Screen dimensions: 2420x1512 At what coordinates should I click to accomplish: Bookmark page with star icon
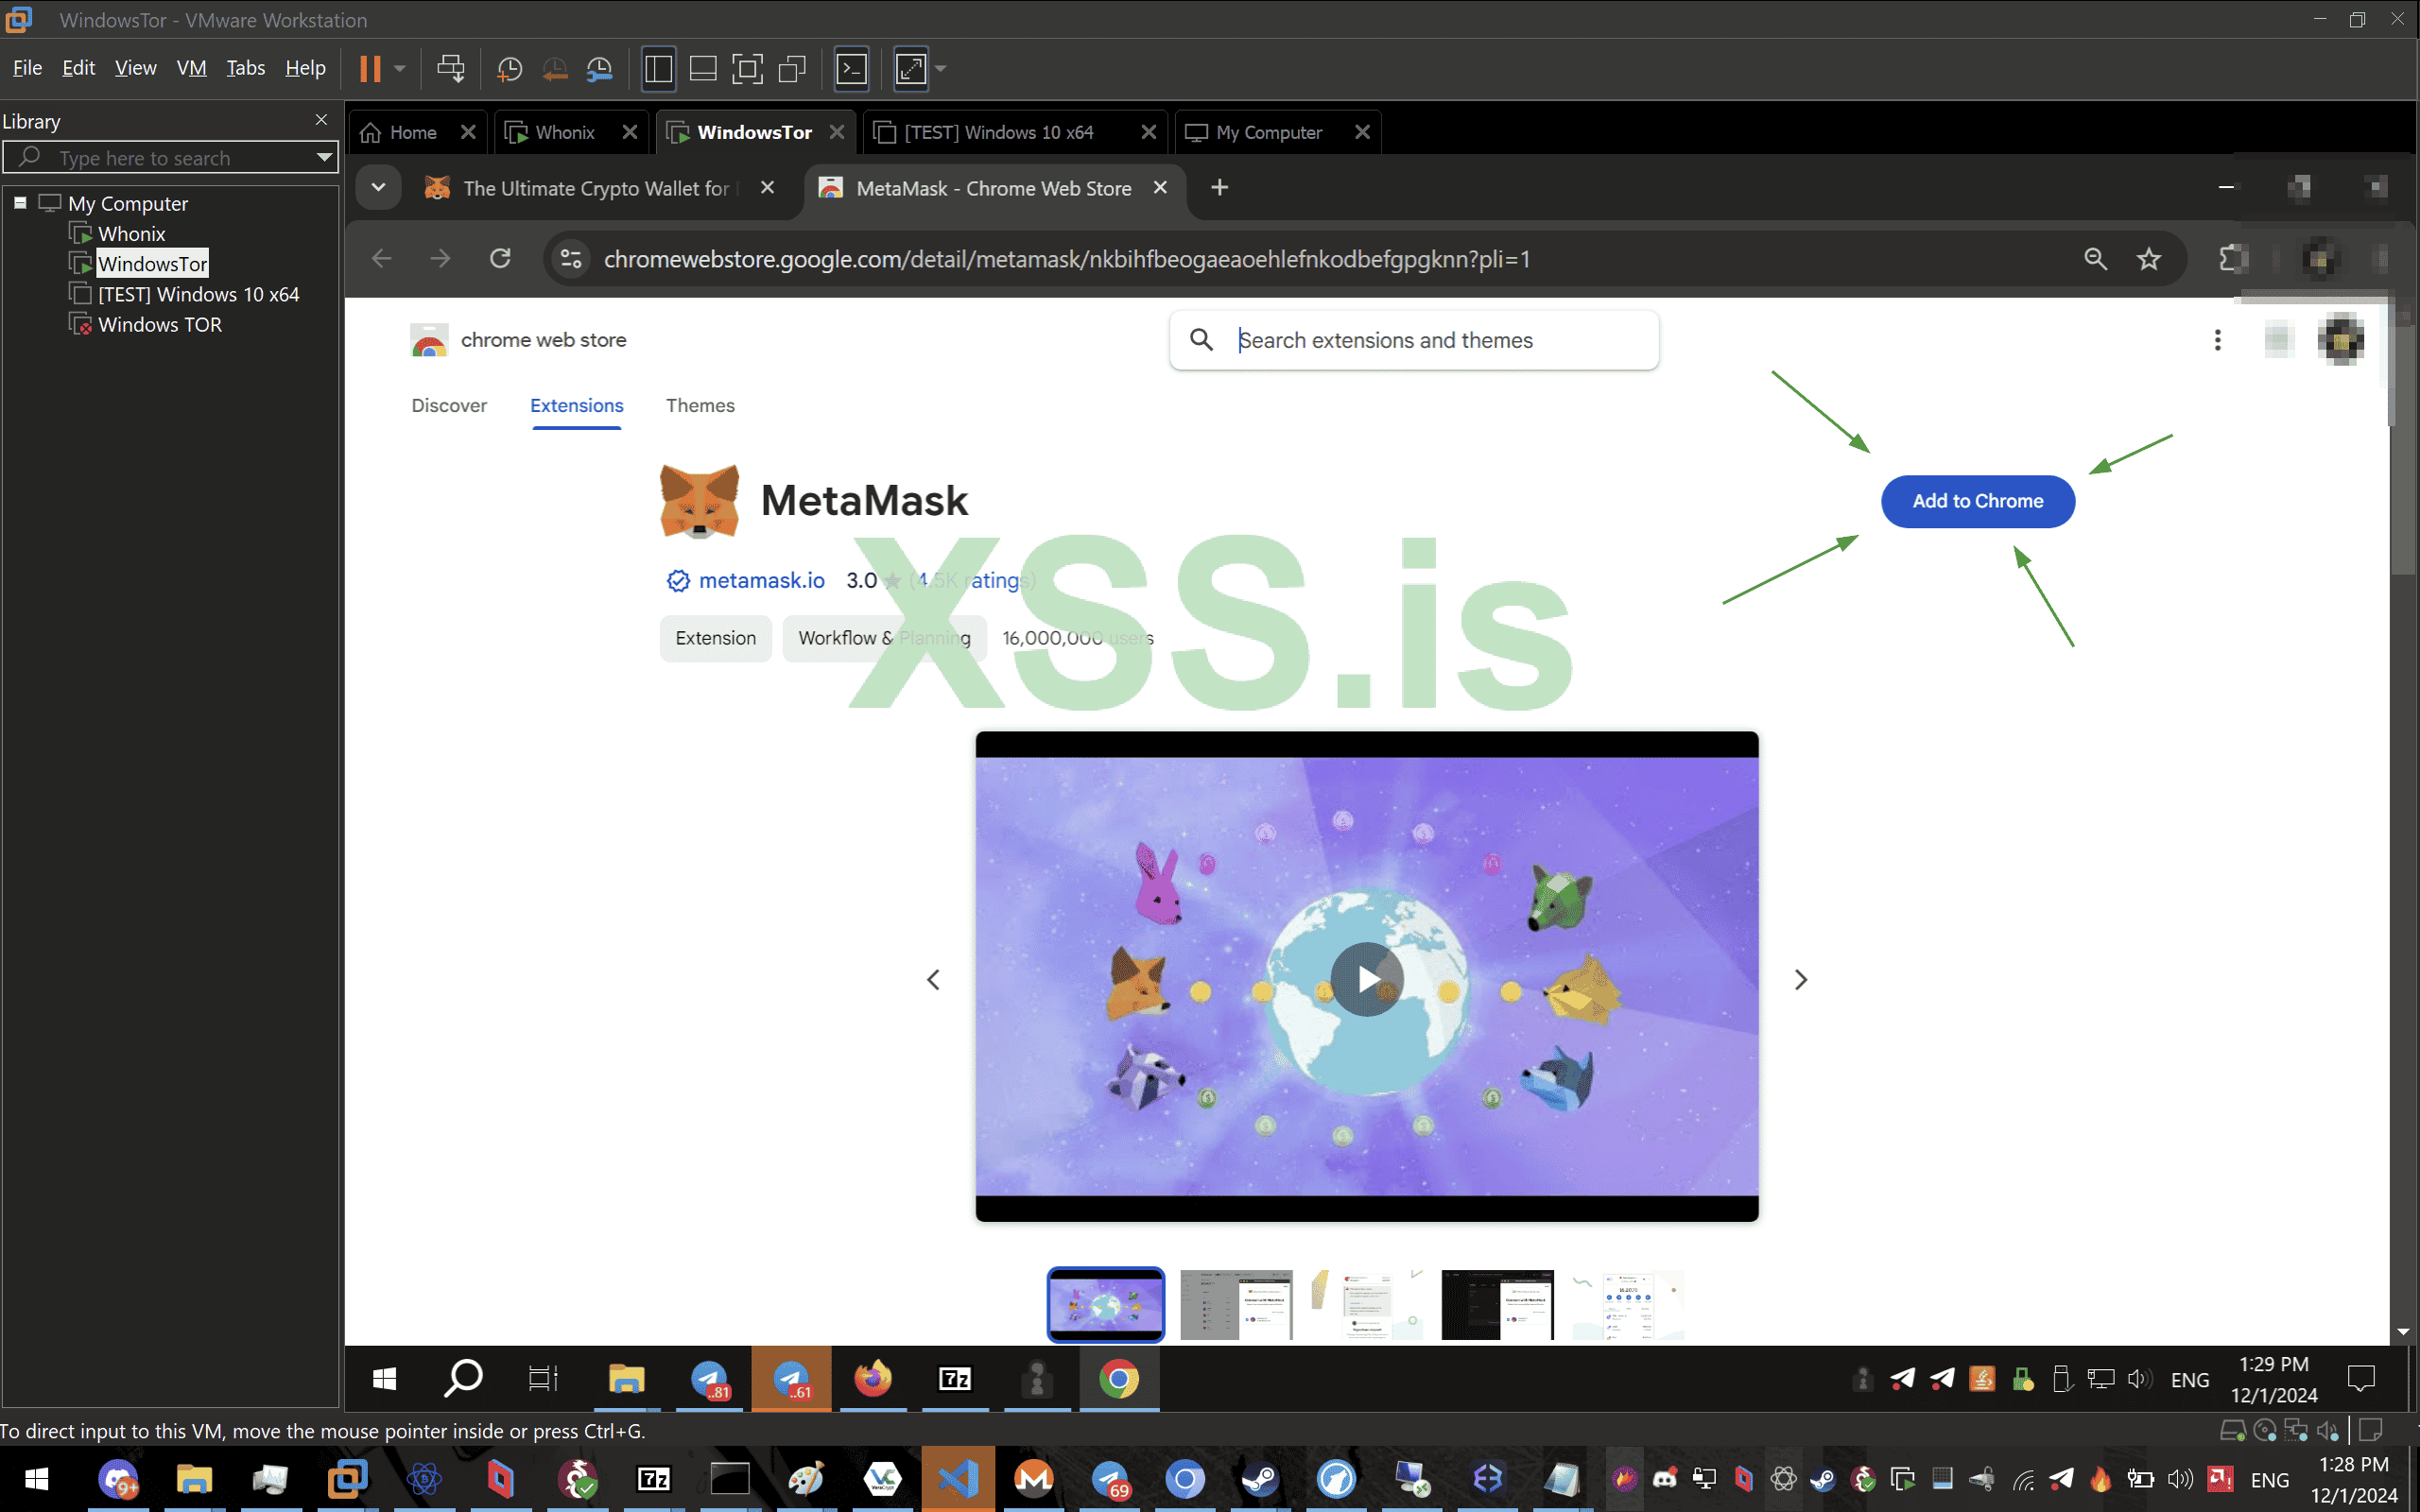click(2148, 259)
